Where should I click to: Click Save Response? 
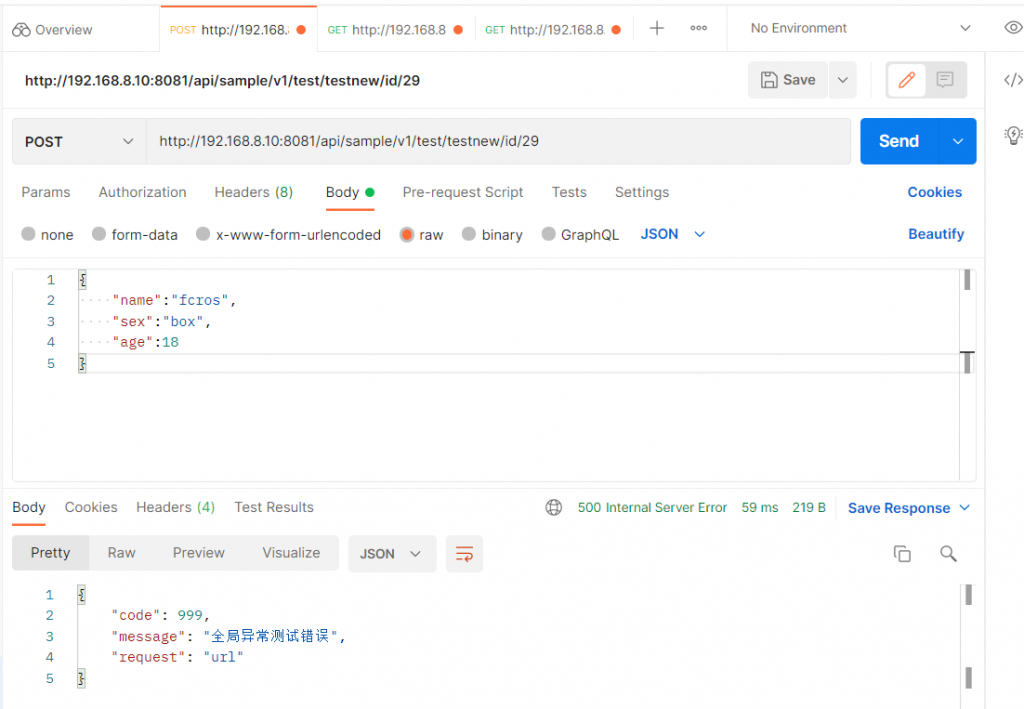[x=899, y=508]
